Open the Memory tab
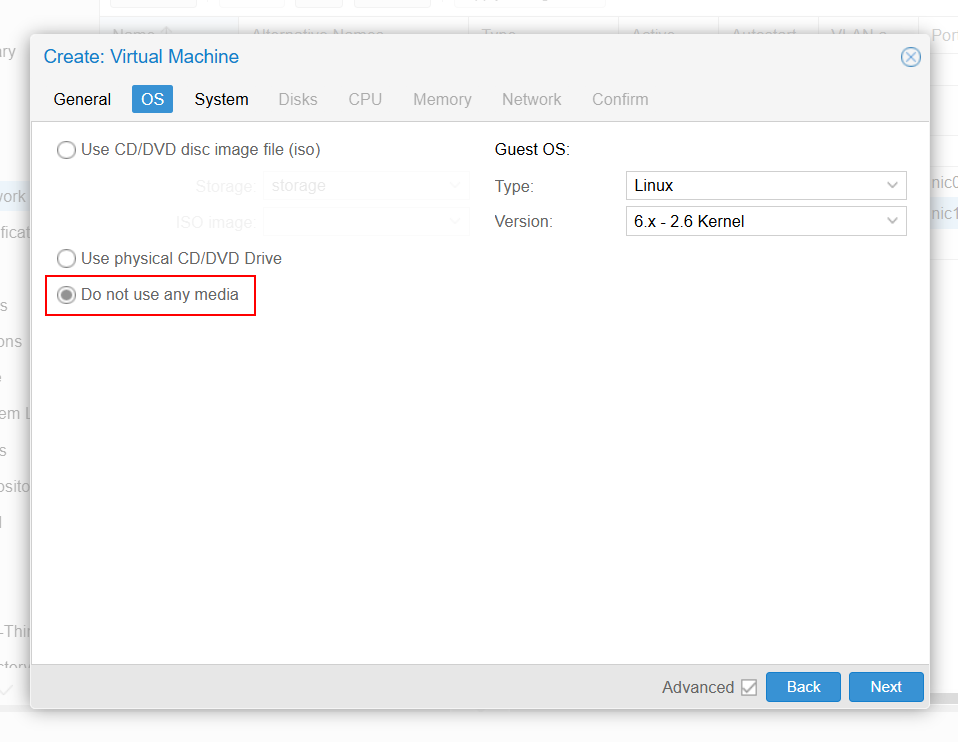Viewport: 958px width, 742px height. point(442,99)
